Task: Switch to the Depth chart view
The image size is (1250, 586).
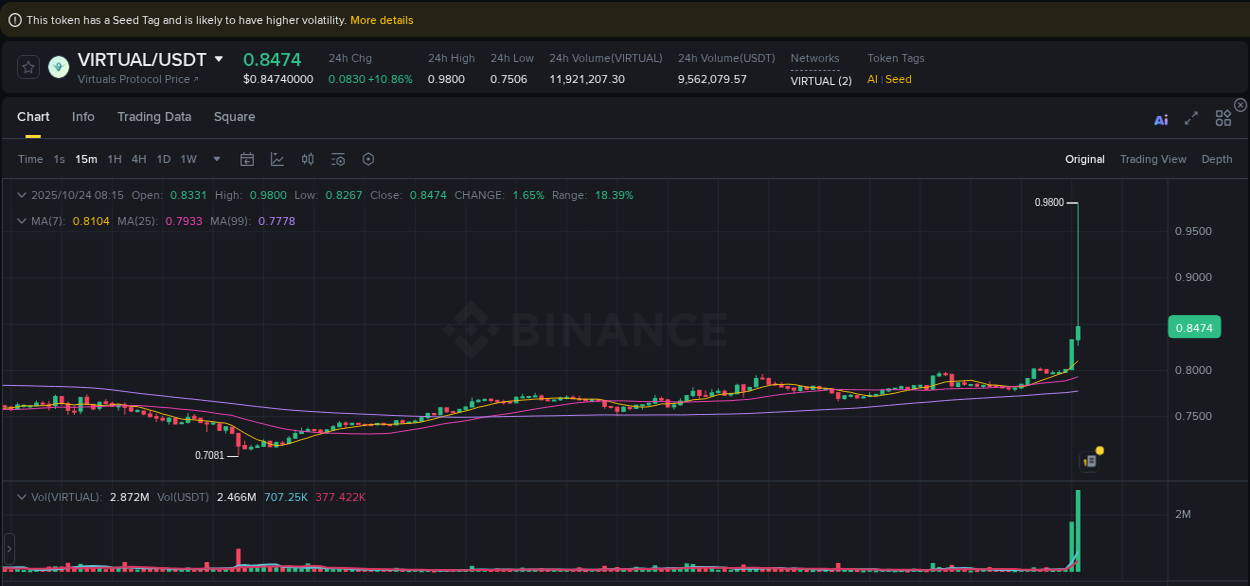Action: (1216, 159)
